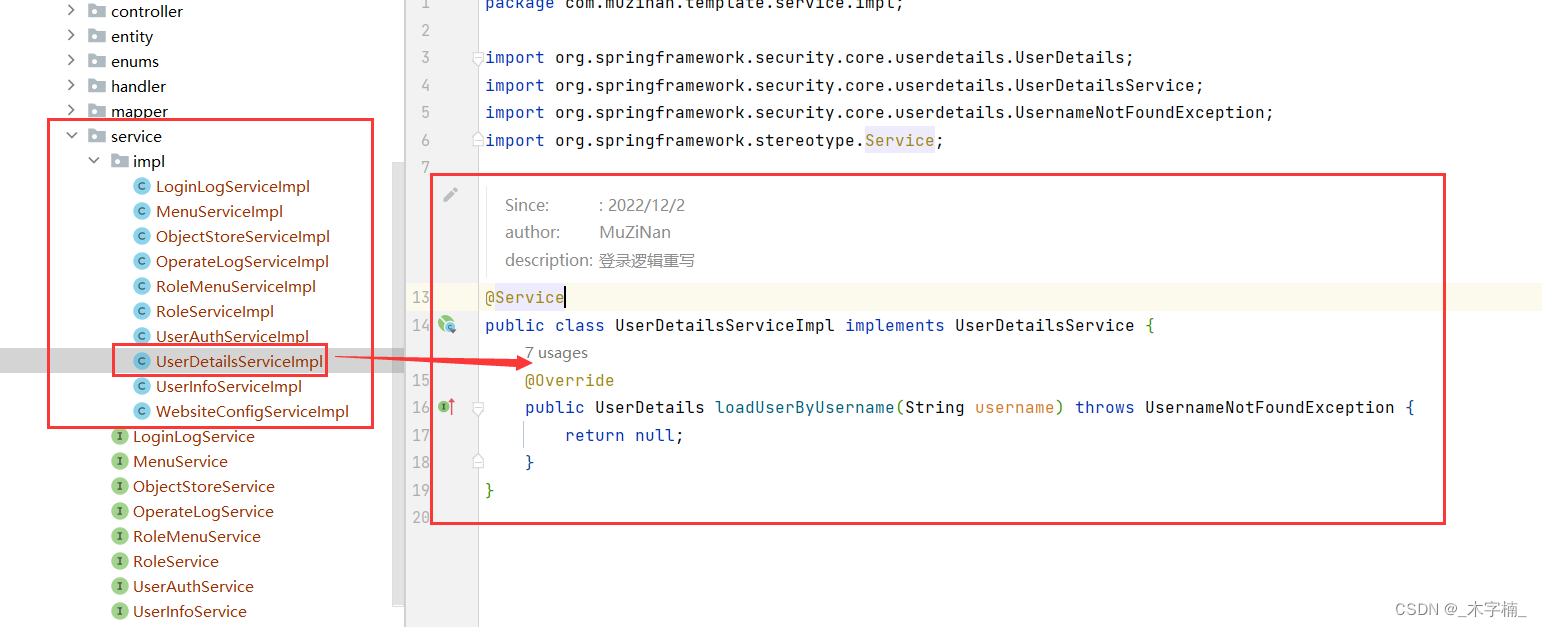The image size is (1542, 627).
Task: Click RoleServiceImpl class icon
Action: point(142,311)
